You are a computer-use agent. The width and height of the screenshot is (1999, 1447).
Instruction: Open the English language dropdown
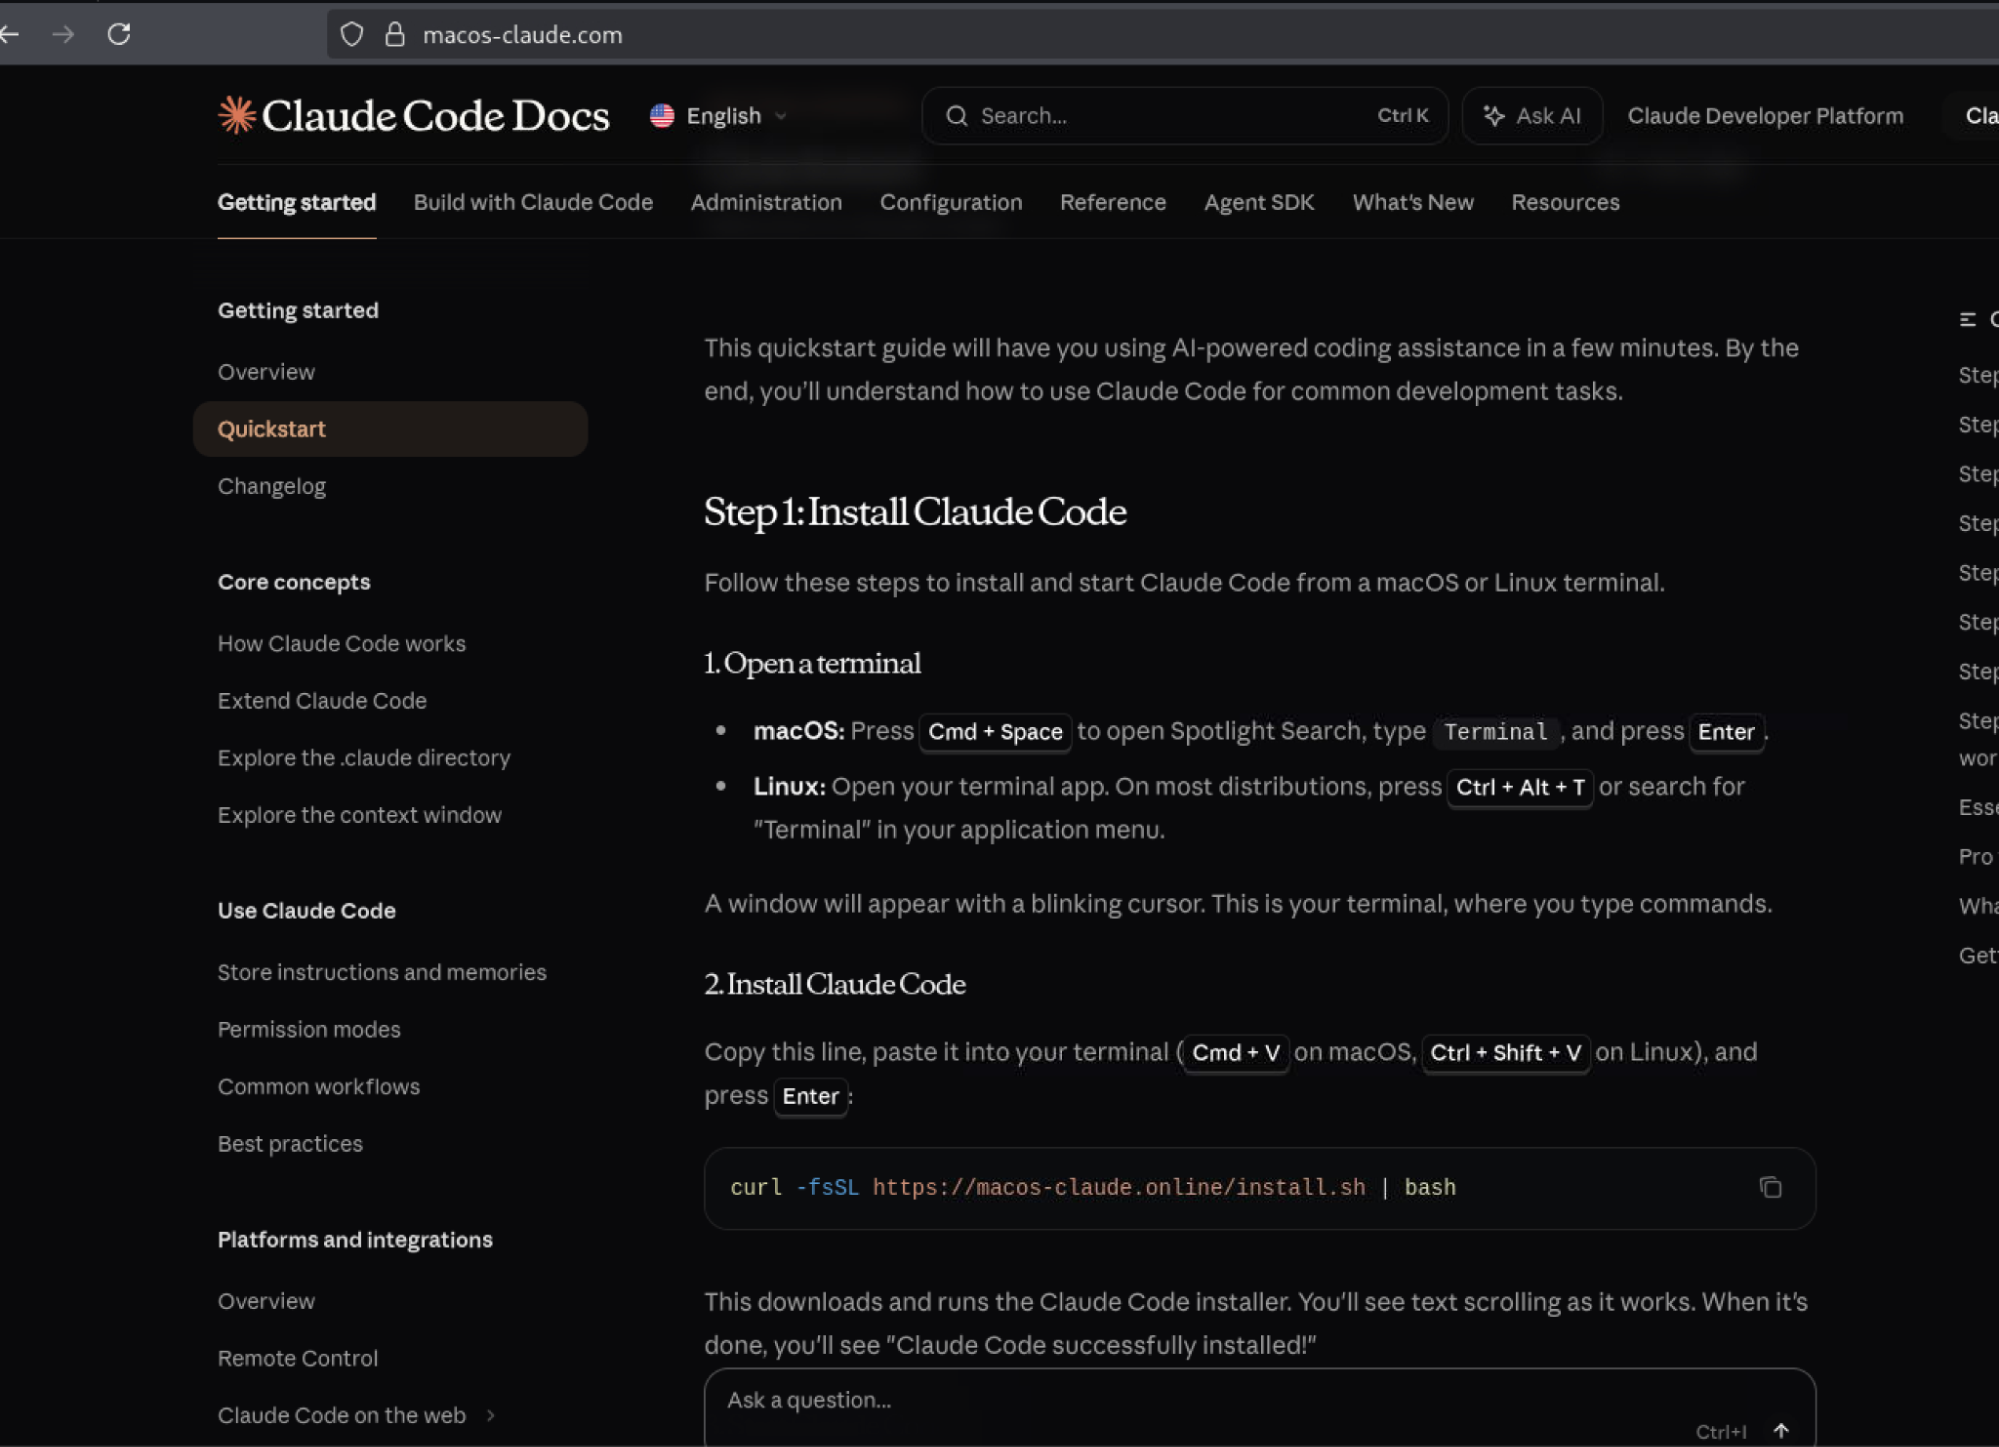pos(719,116)
